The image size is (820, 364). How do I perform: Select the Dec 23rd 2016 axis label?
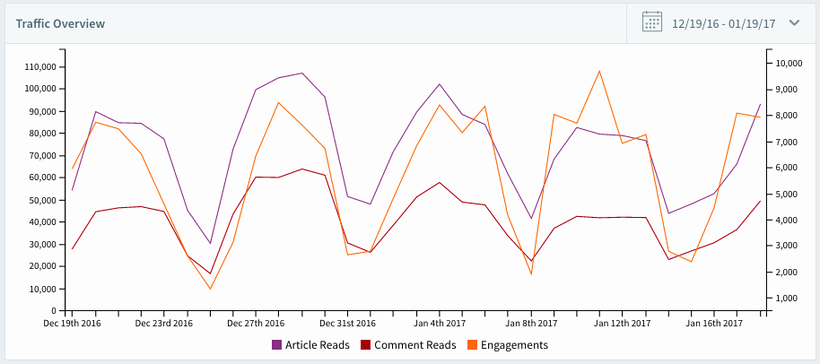pos(164,323)
